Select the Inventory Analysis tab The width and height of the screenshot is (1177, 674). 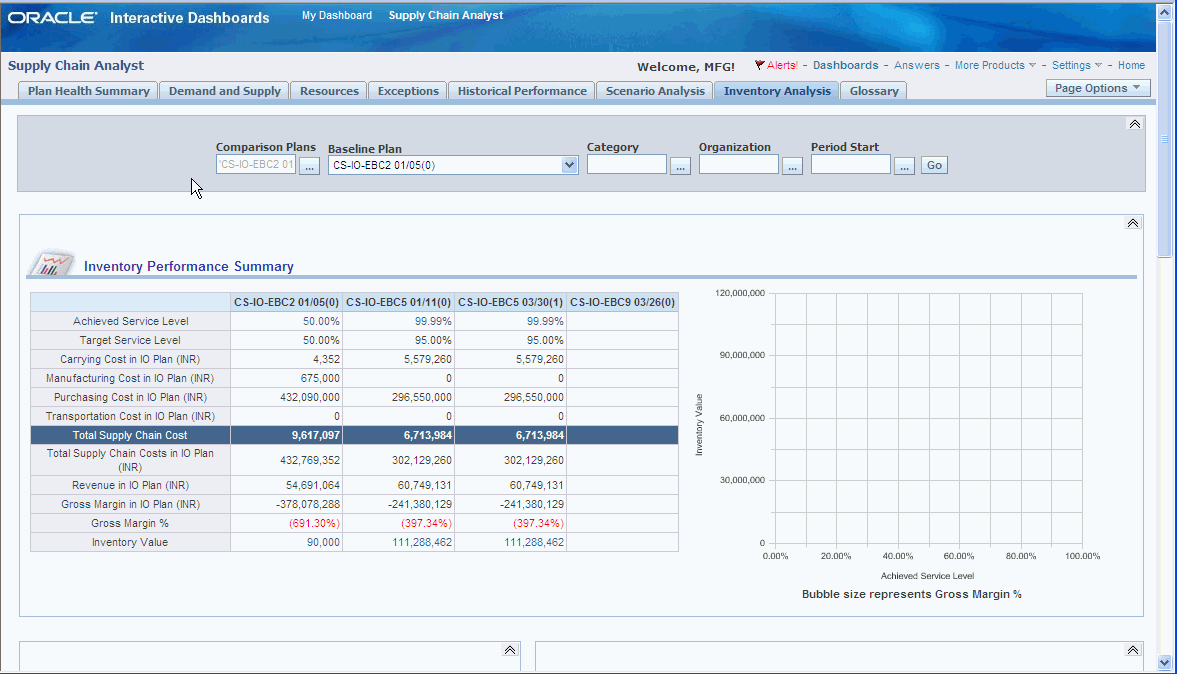coord(777,91)
